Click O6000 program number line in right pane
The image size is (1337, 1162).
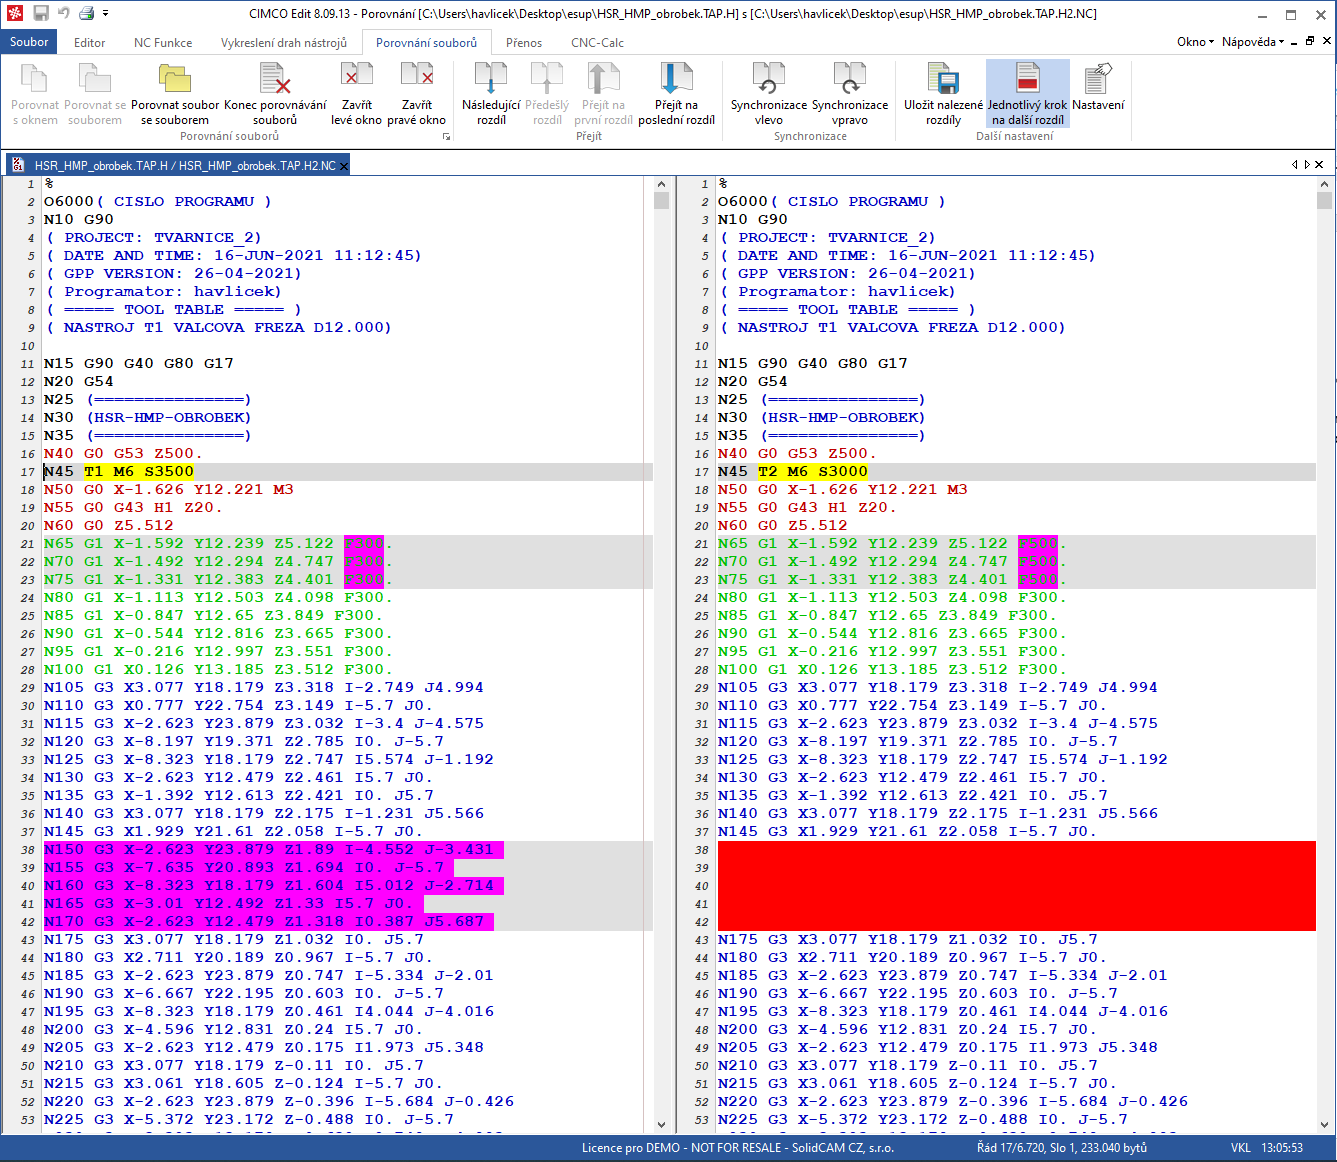[x=830, y=202]
